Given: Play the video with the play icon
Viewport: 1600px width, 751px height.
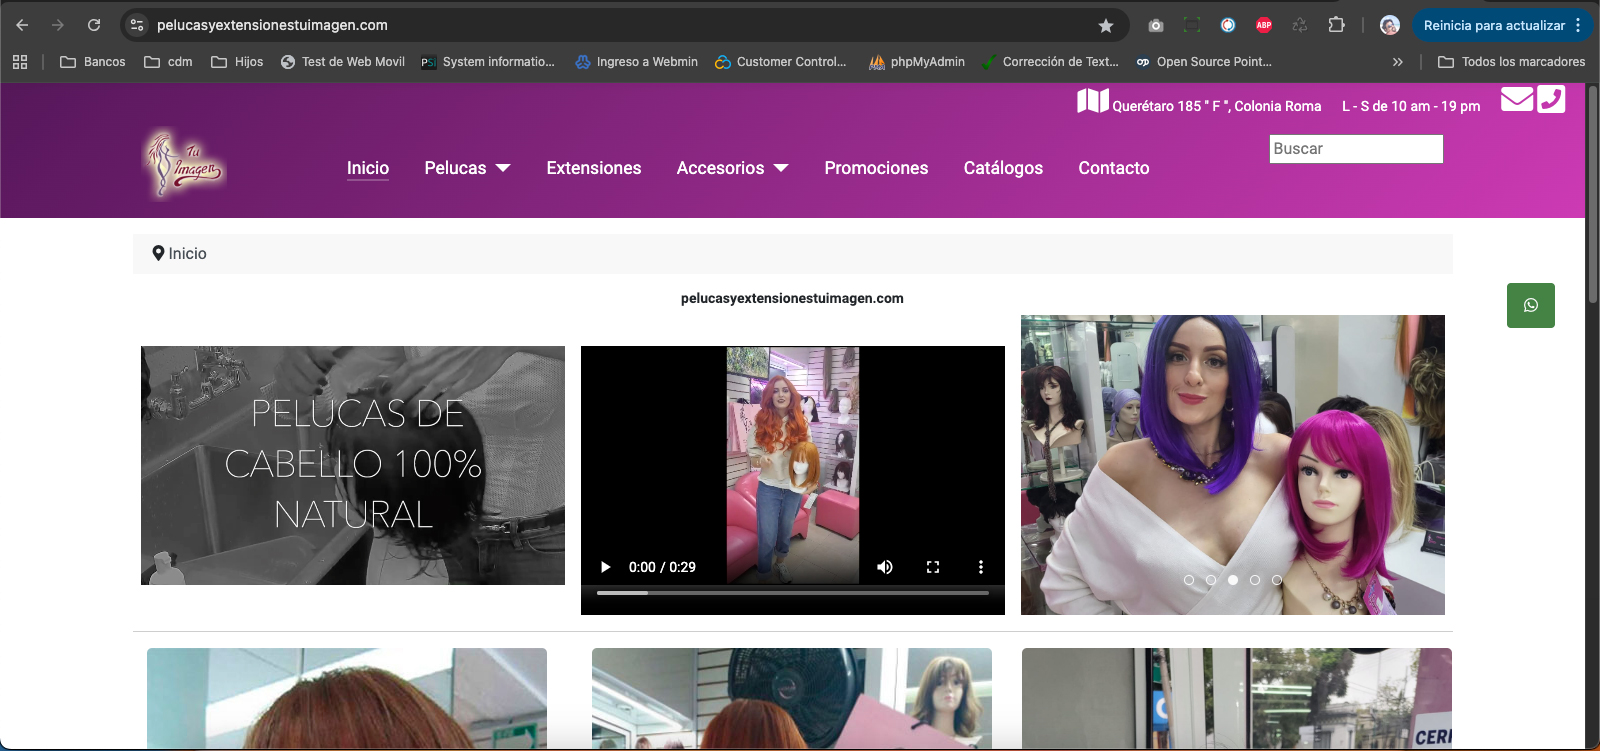Looking at the screenshot, I should tap(605, 567).
